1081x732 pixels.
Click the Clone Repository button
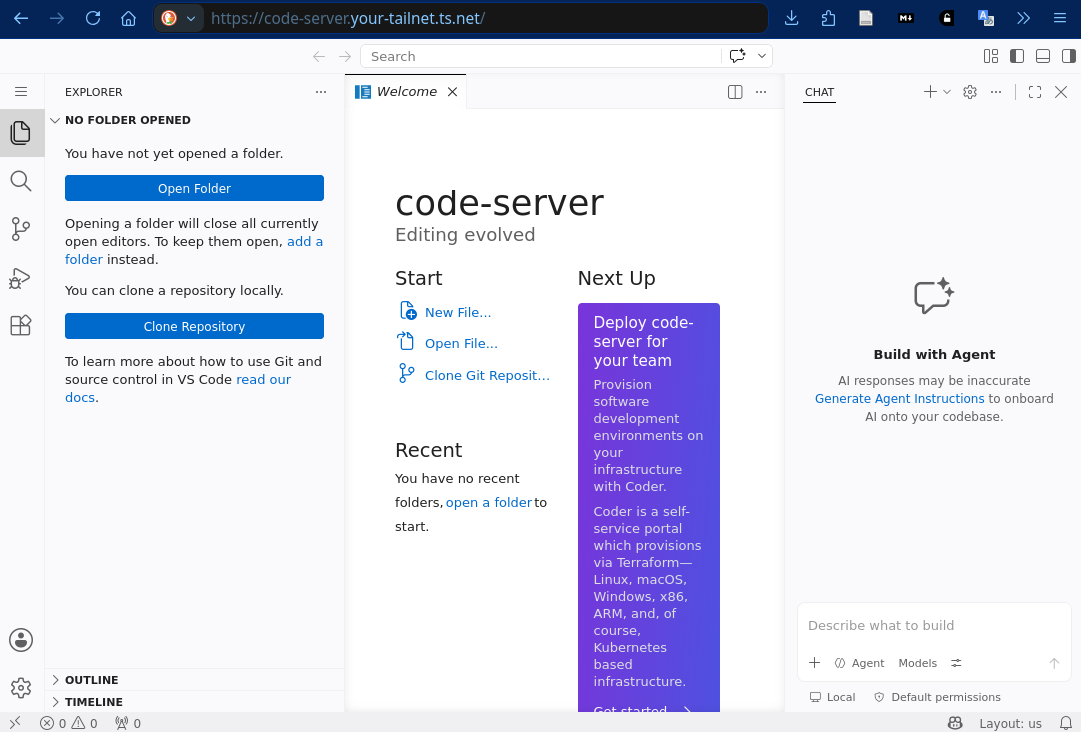tap(194, 326)
